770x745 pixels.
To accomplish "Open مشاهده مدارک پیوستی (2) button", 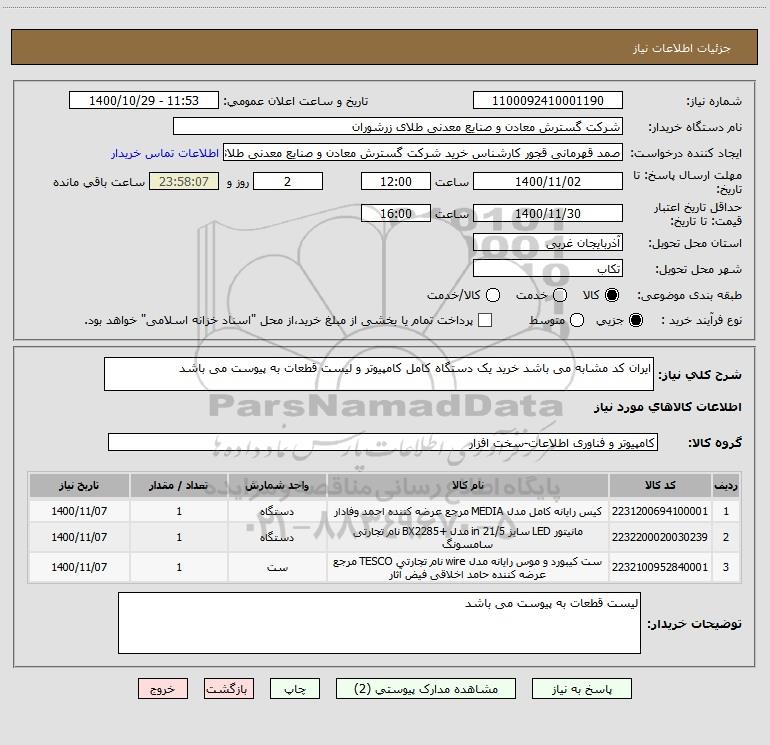I will tap(426, 689).
